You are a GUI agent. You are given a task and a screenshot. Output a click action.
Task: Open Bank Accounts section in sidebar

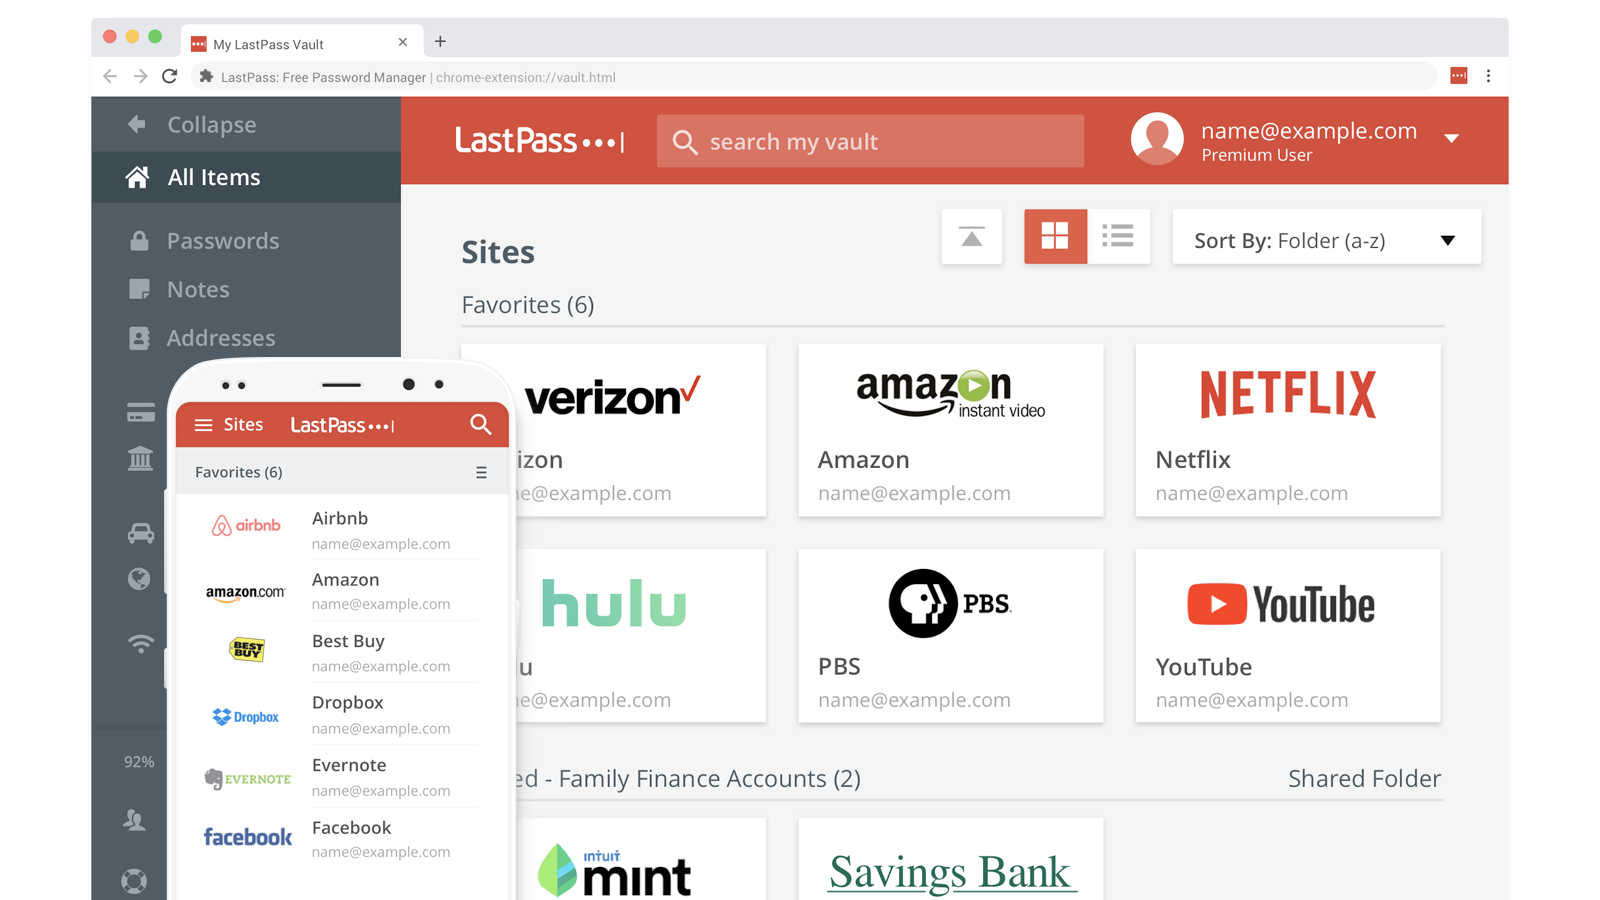tap(140, 459)
